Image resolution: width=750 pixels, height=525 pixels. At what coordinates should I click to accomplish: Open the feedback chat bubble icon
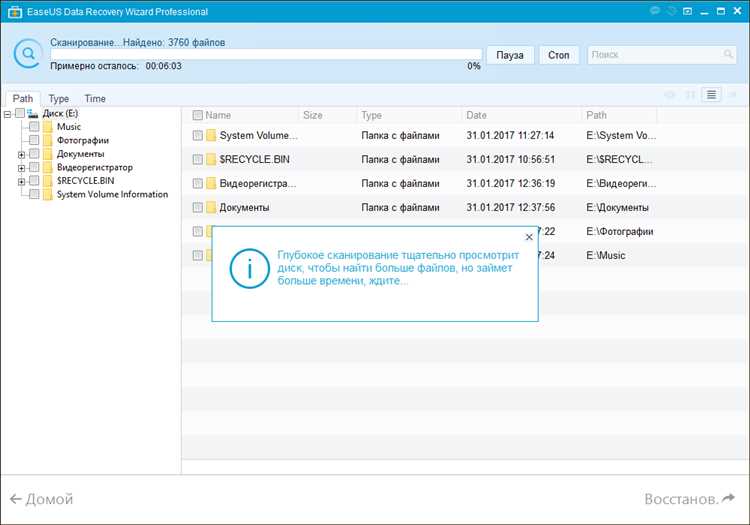(655, 11)
